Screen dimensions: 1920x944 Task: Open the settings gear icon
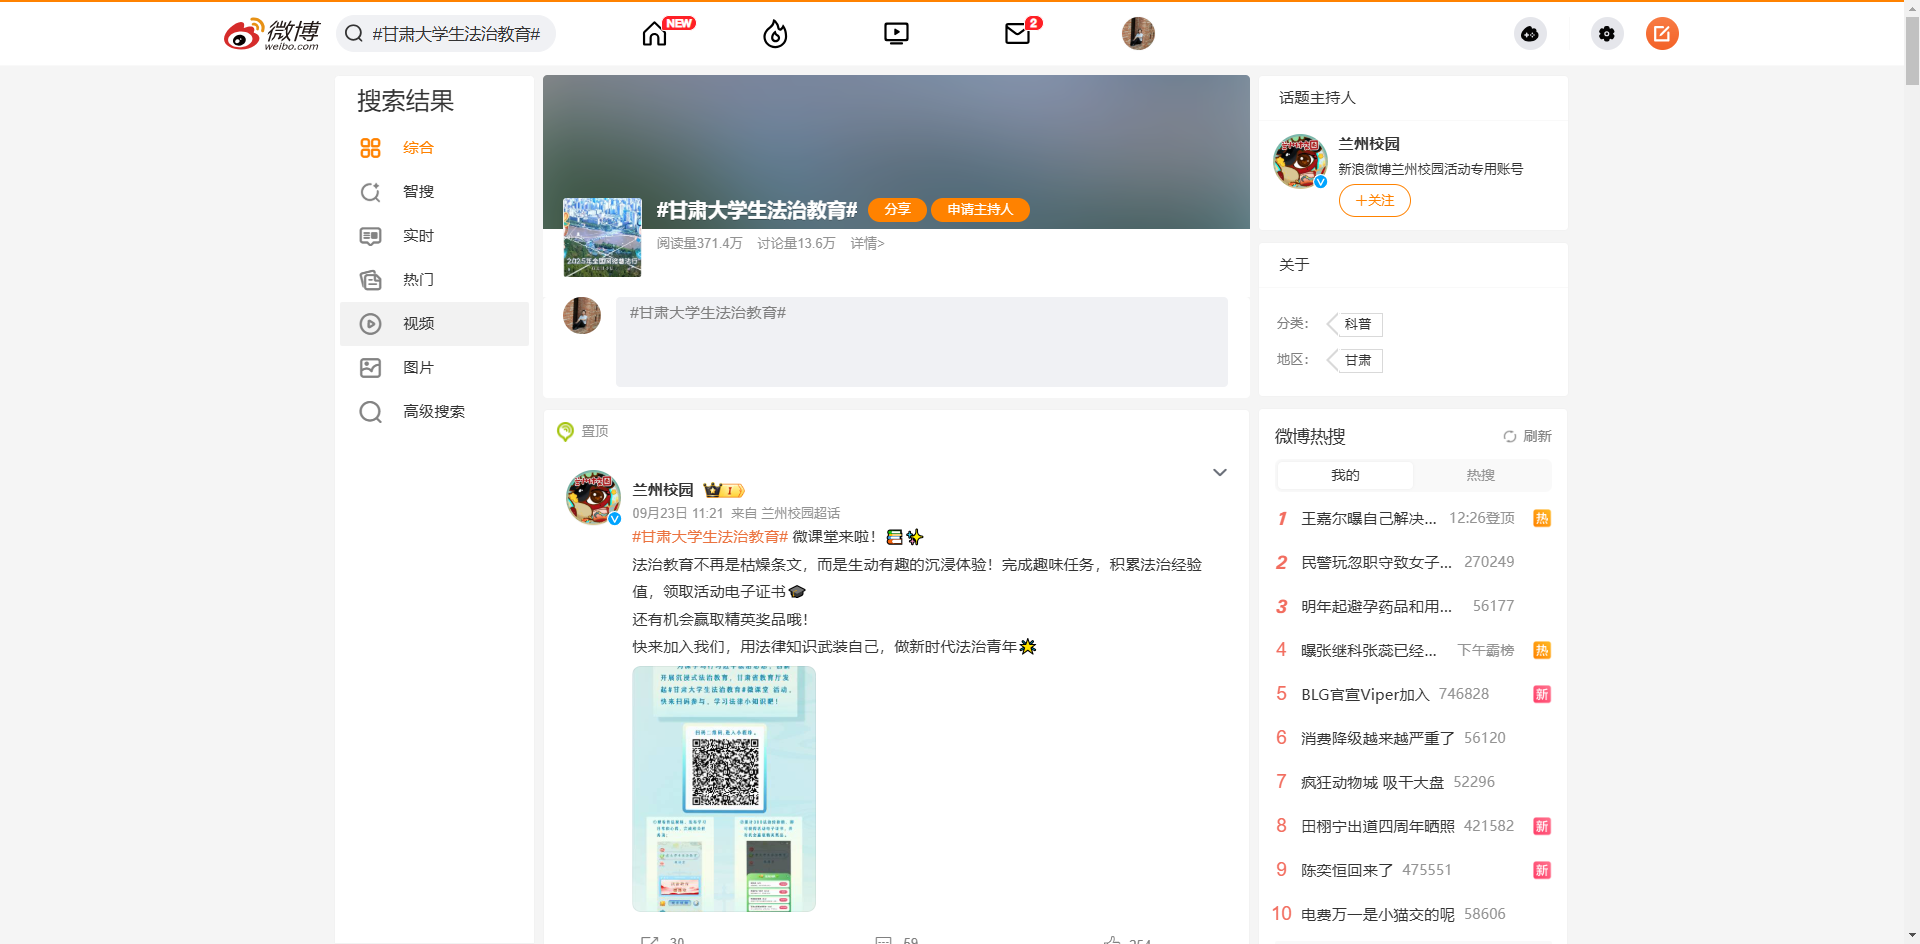coord(1606,33)
